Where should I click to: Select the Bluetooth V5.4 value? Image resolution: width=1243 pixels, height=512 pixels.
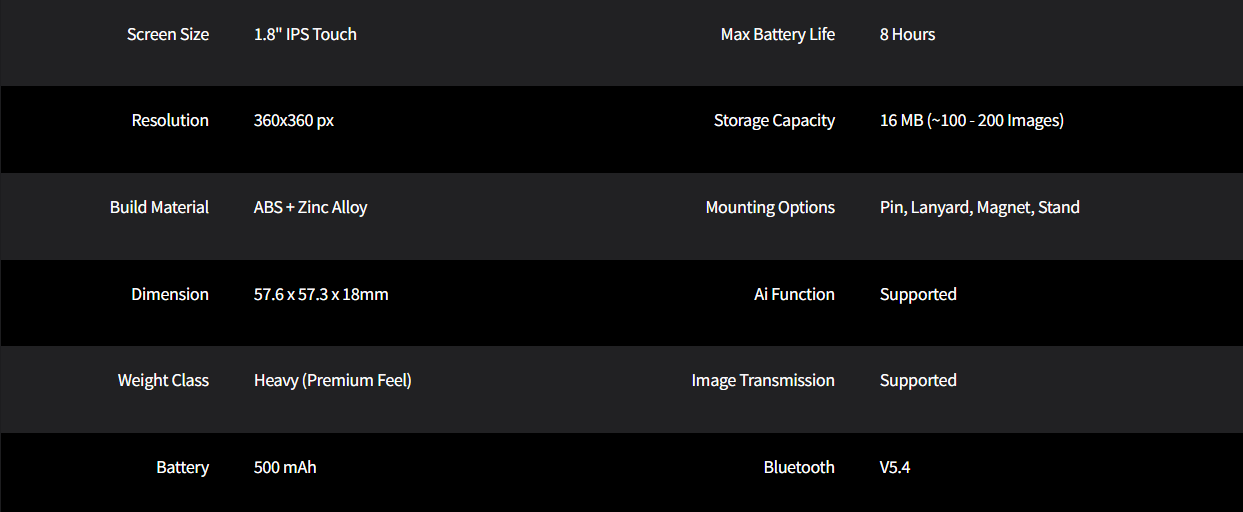[894, 467]
